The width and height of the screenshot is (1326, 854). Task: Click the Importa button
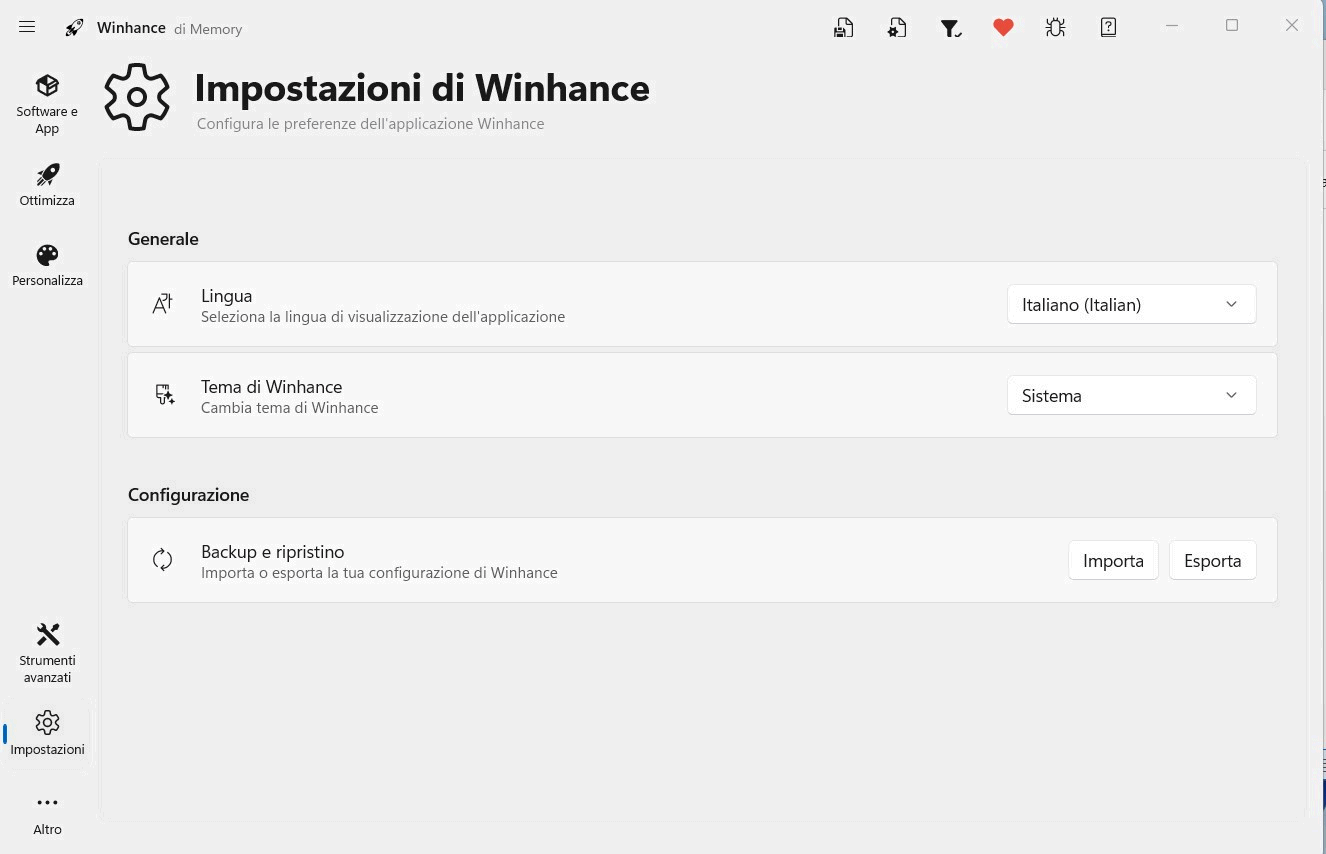coord(1113,560)
